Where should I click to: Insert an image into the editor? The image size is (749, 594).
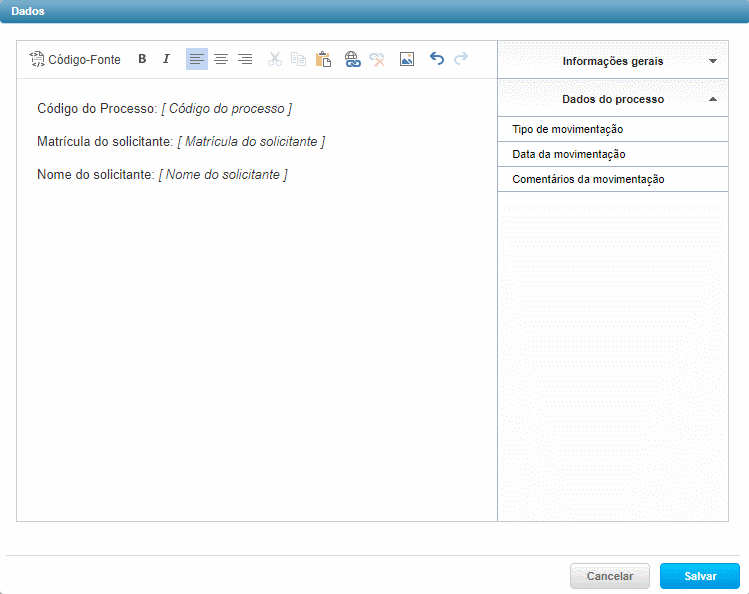(x=407, y=59)
